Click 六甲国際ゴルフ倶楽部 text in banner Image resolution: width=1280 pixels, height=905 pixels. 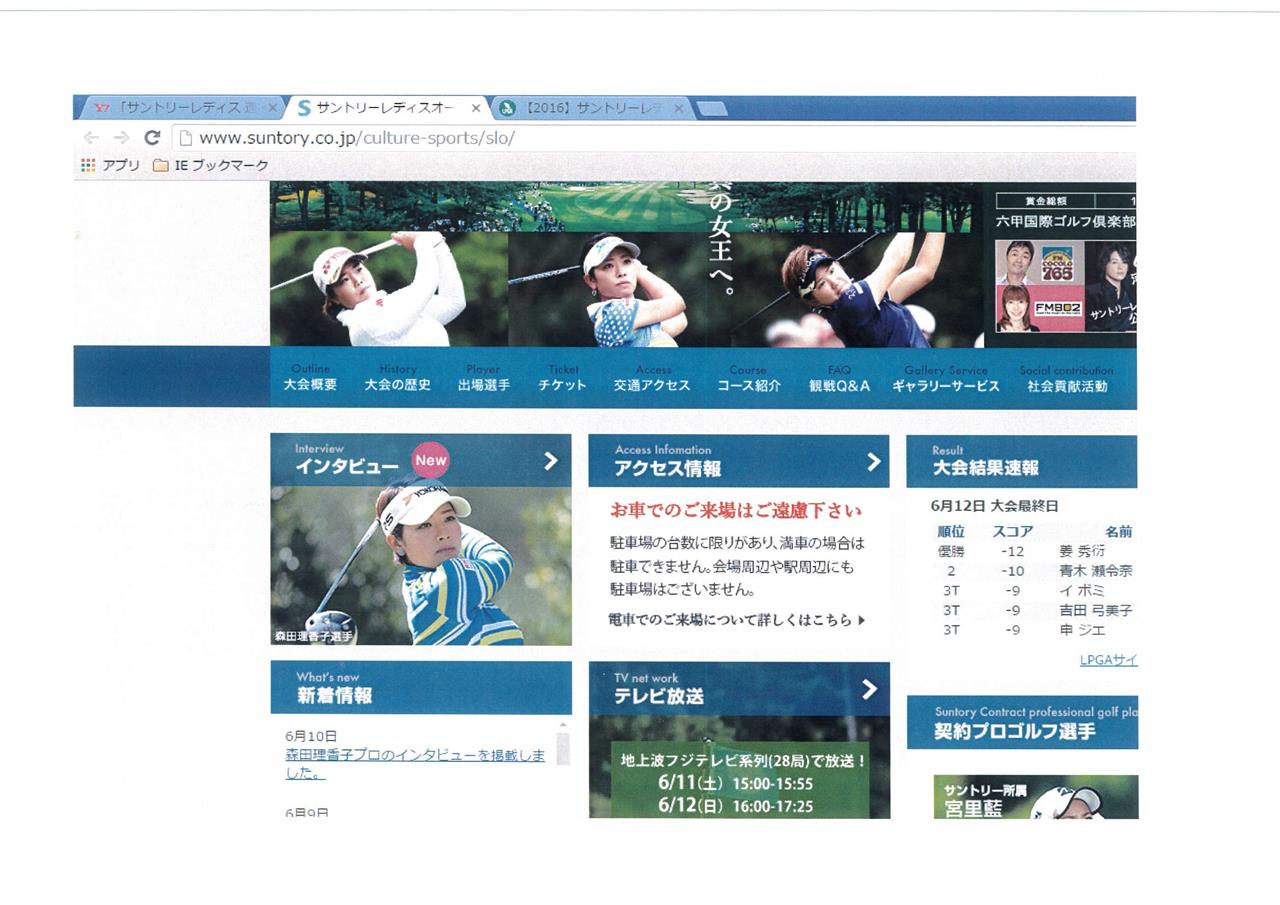1065,221
